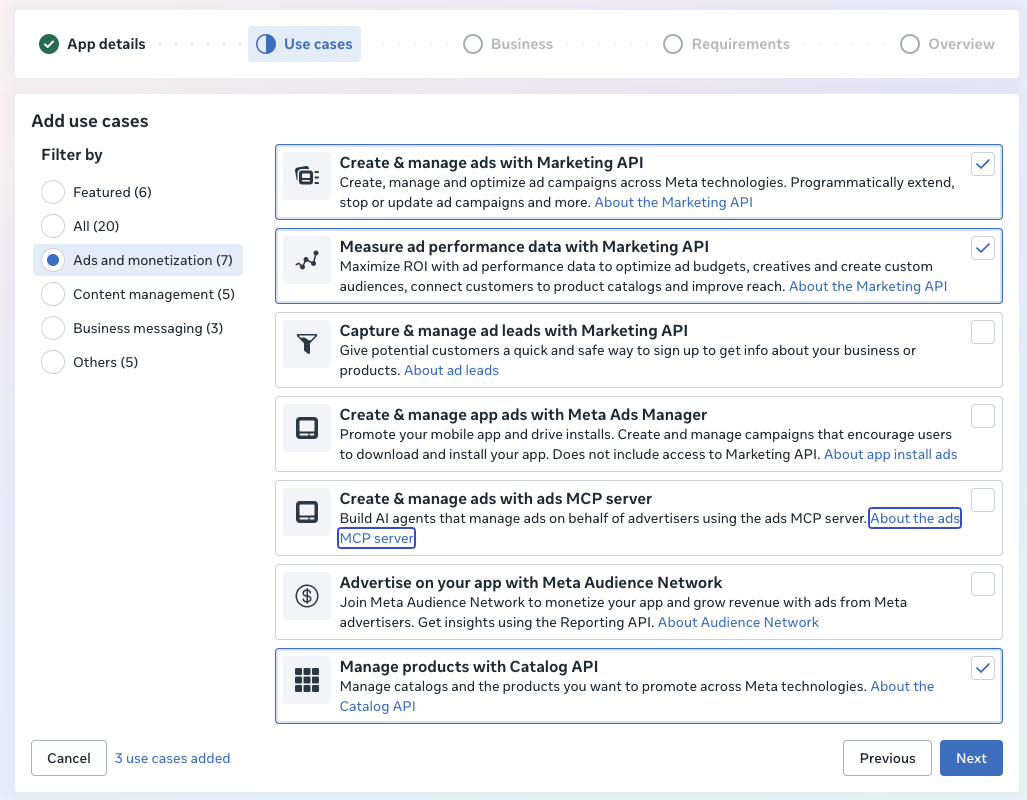Jump to the Business step

508,44
